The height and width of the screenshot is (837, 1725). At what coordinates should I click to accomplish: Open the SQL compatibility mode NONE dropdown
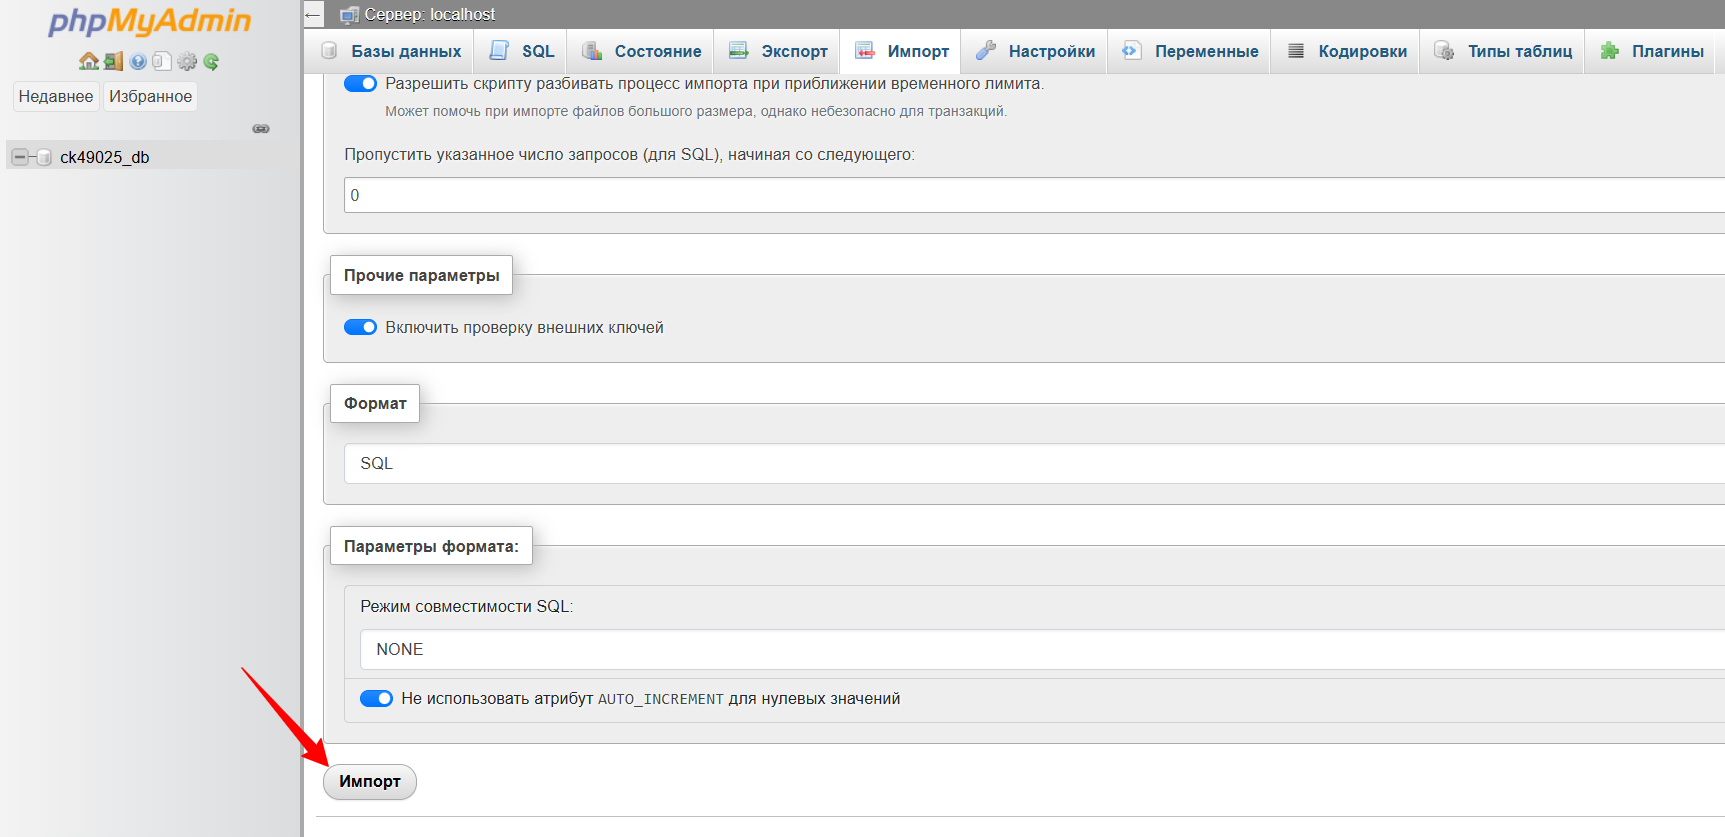pos(1042,650)
